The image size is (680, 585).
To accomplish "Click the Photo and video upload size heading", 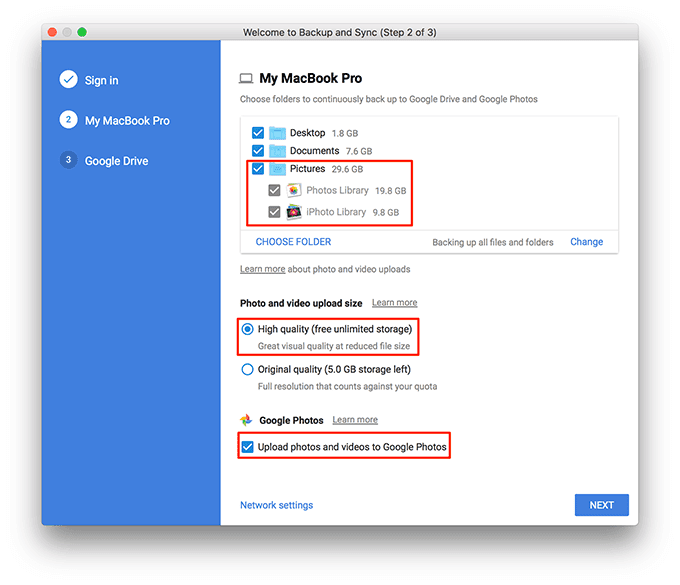I will click(301, 303).
